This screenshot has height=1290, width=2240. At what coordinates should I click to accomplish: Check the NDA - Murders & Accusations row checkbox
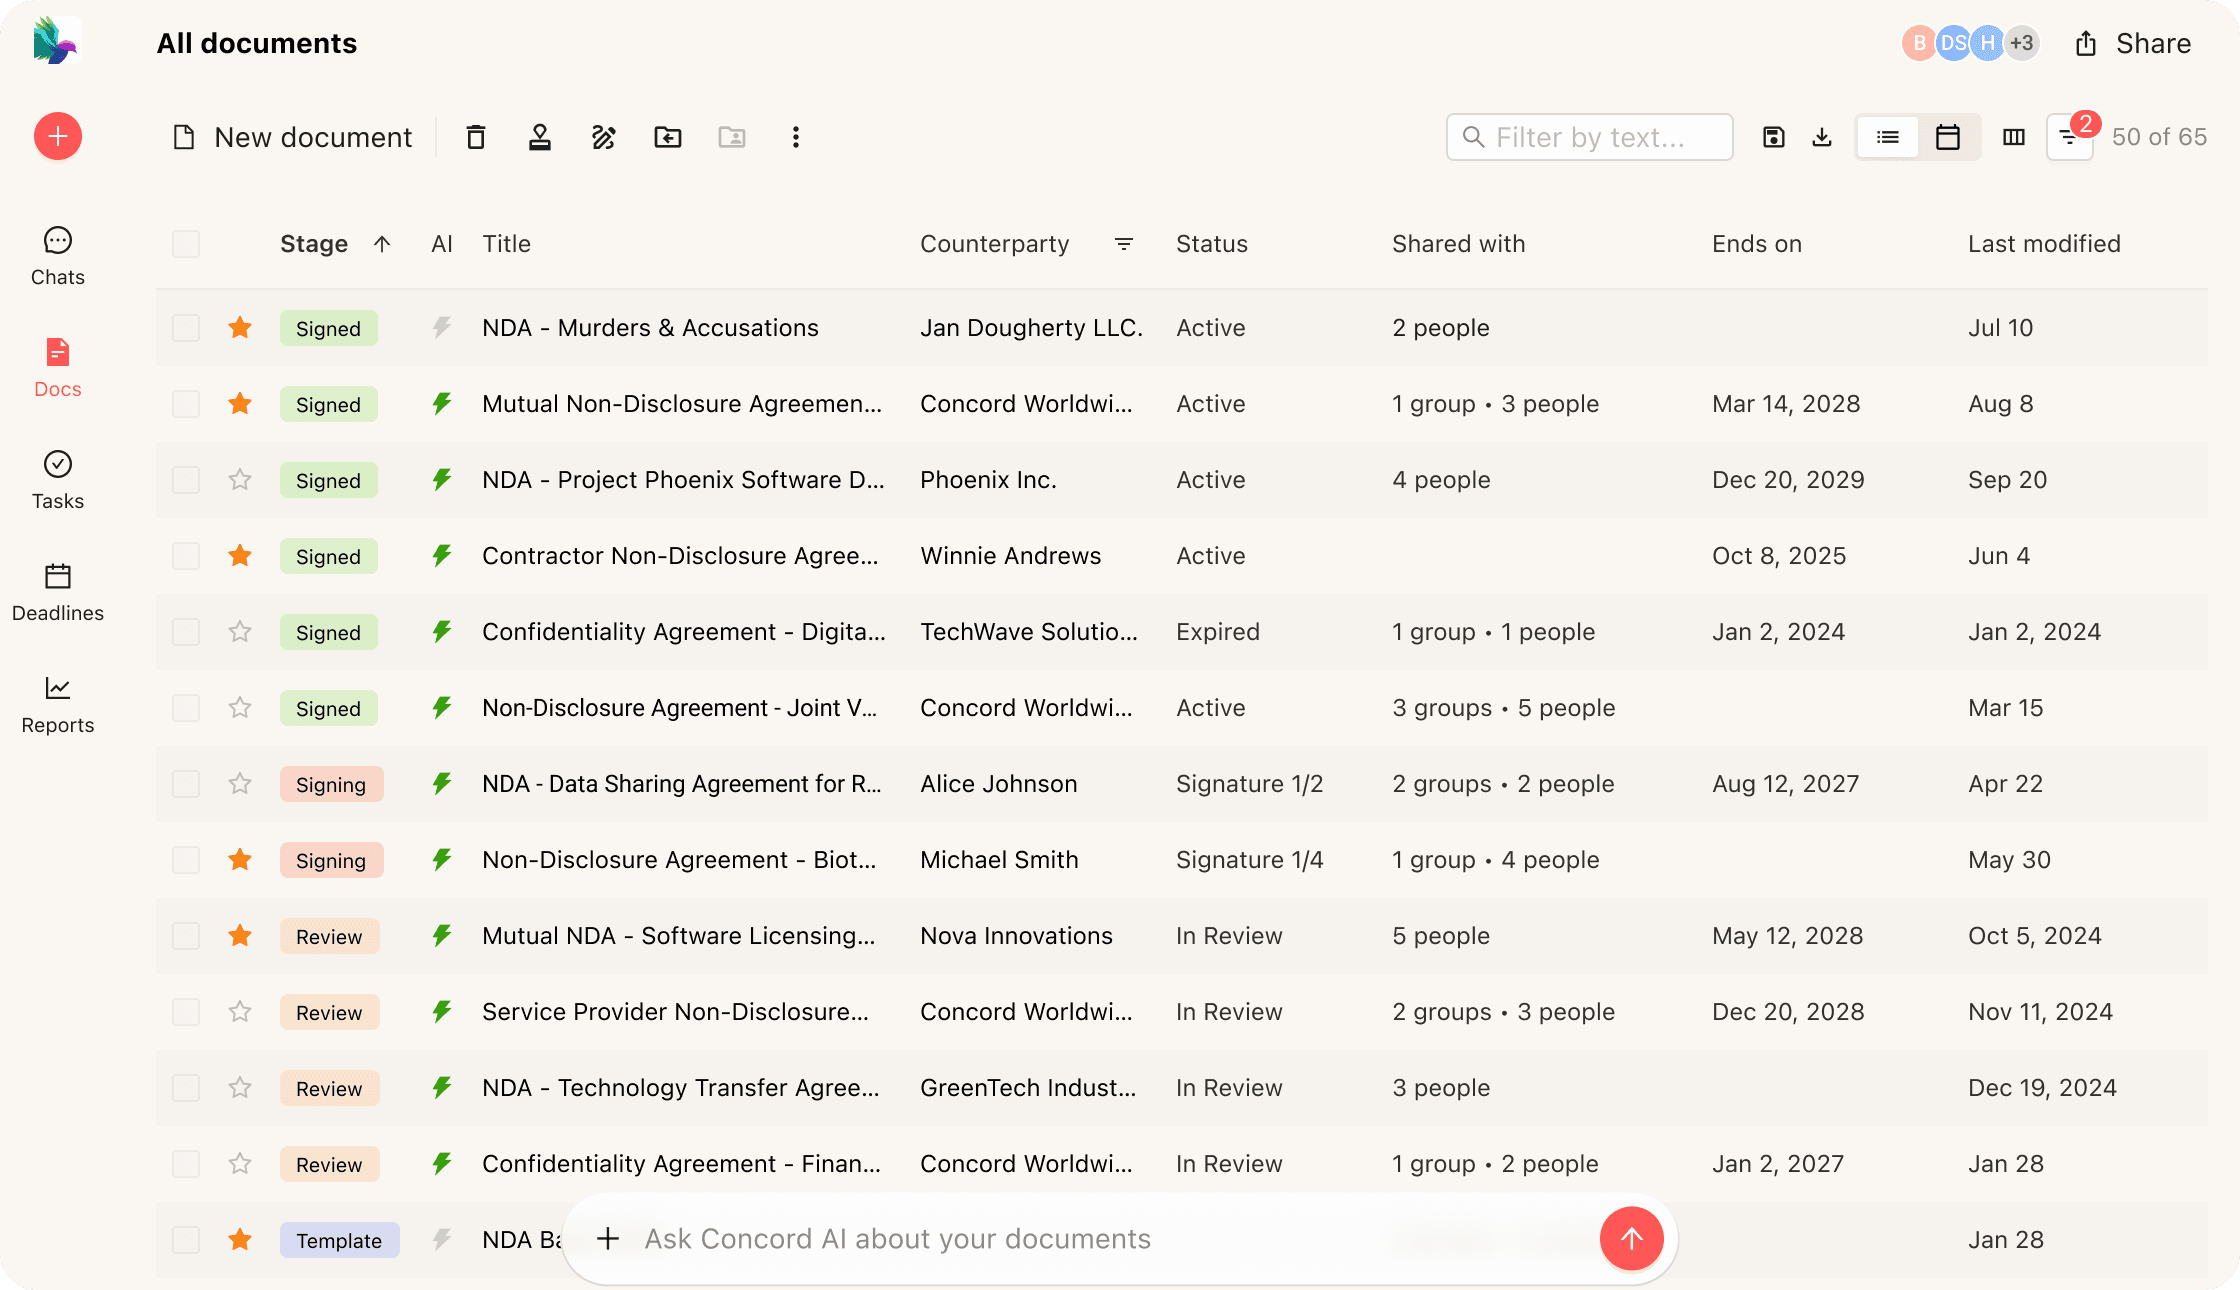[186, 328]
